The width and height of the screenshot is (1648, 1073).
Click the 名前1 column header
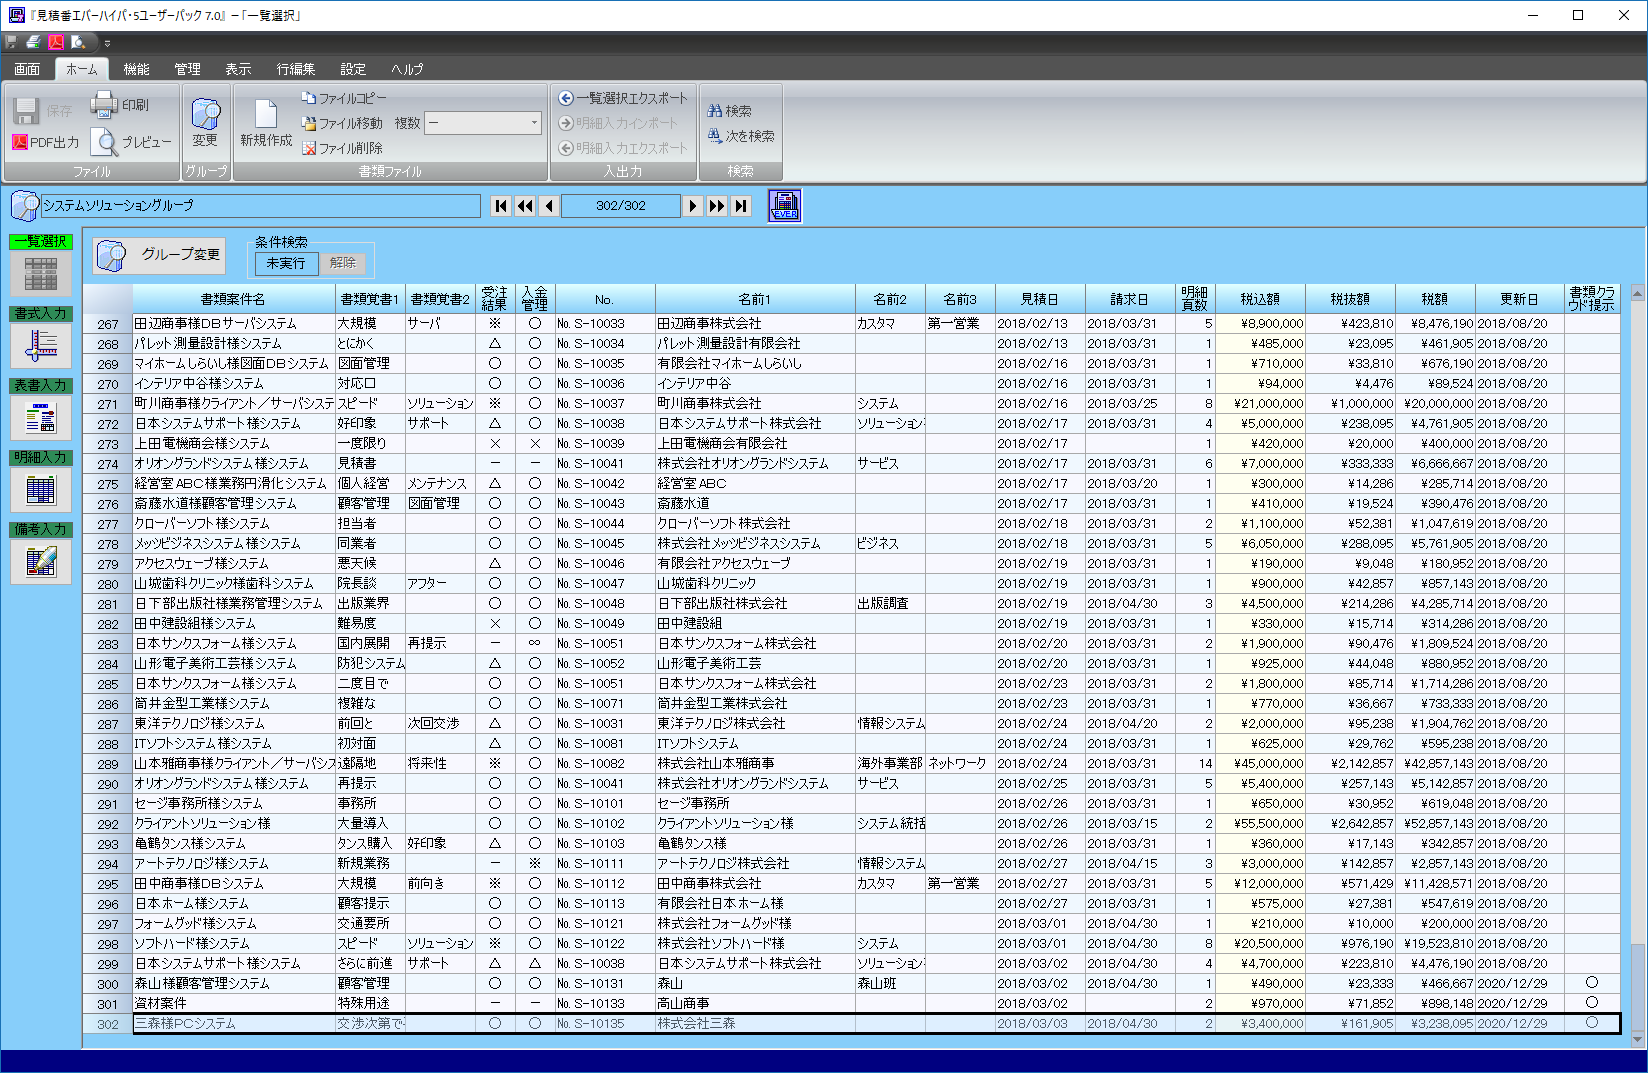tap(755, 299)
